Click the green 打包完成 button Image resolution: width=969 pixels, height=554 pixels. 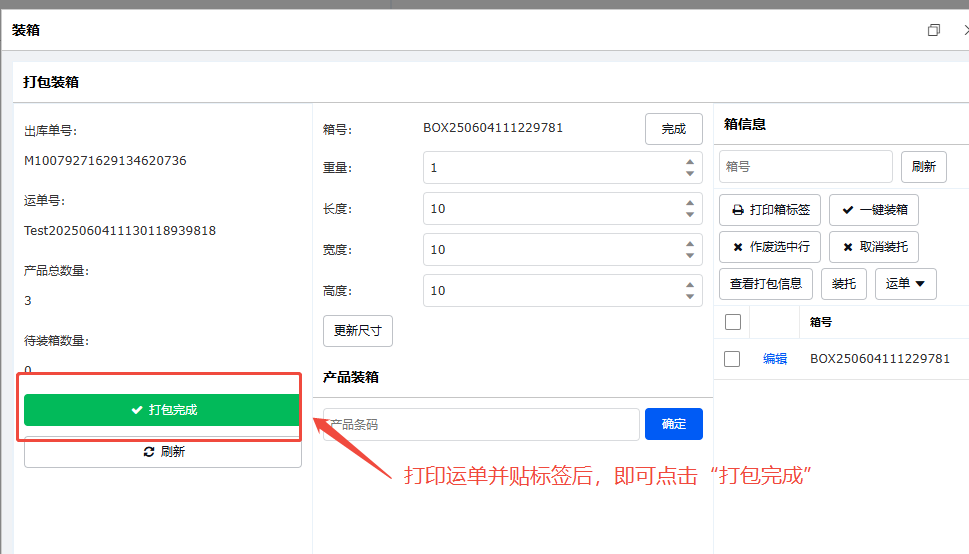[163, 410]
